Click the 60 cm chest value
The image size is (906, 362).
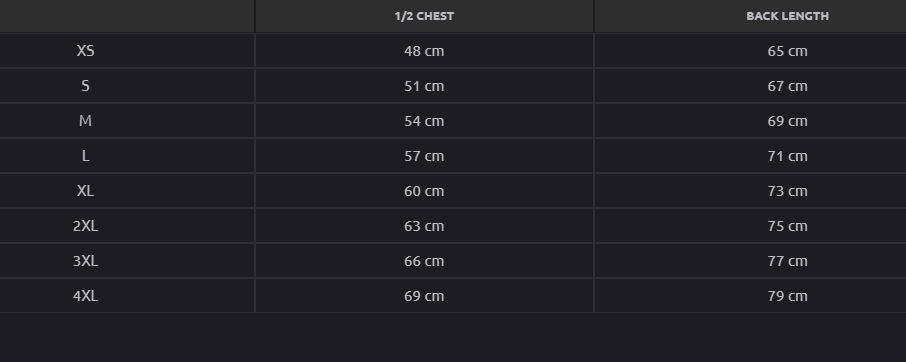coord(424,191)
